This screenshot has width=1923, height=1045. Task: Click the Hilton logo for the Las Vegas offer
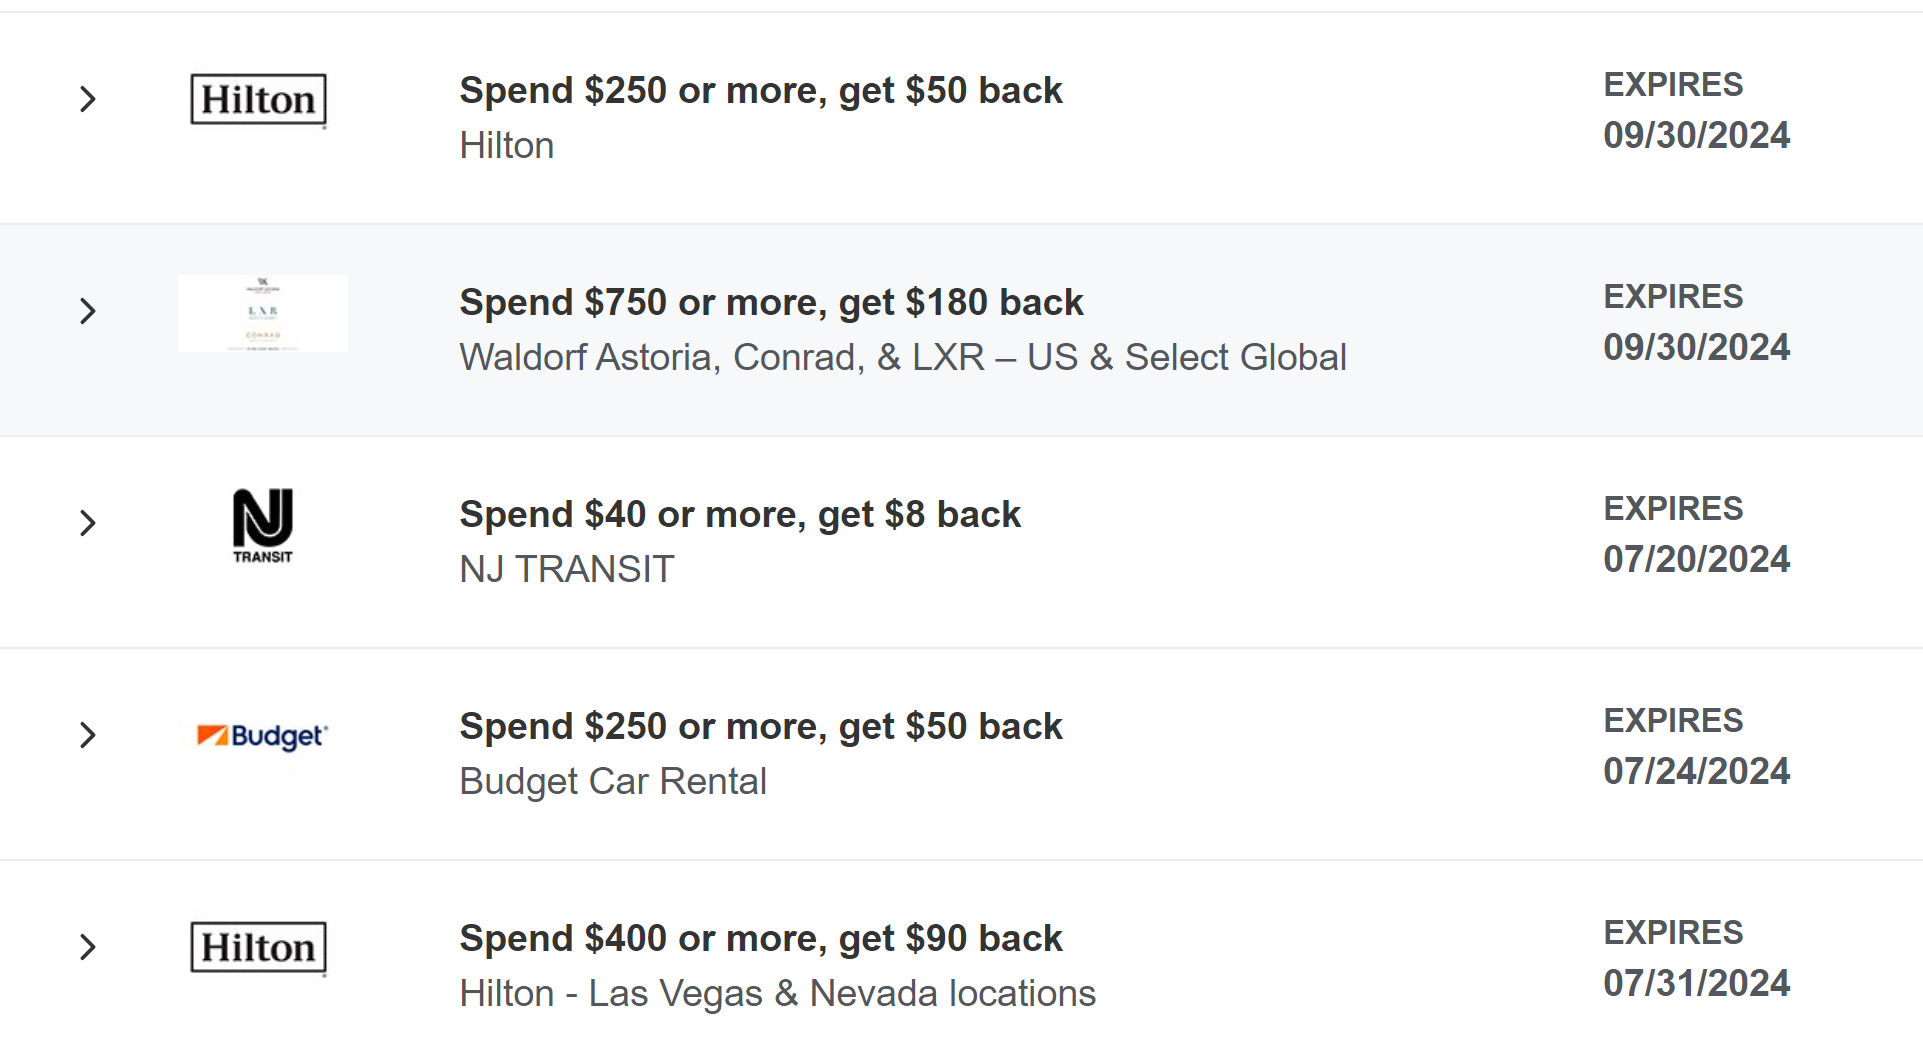point(258,947)
